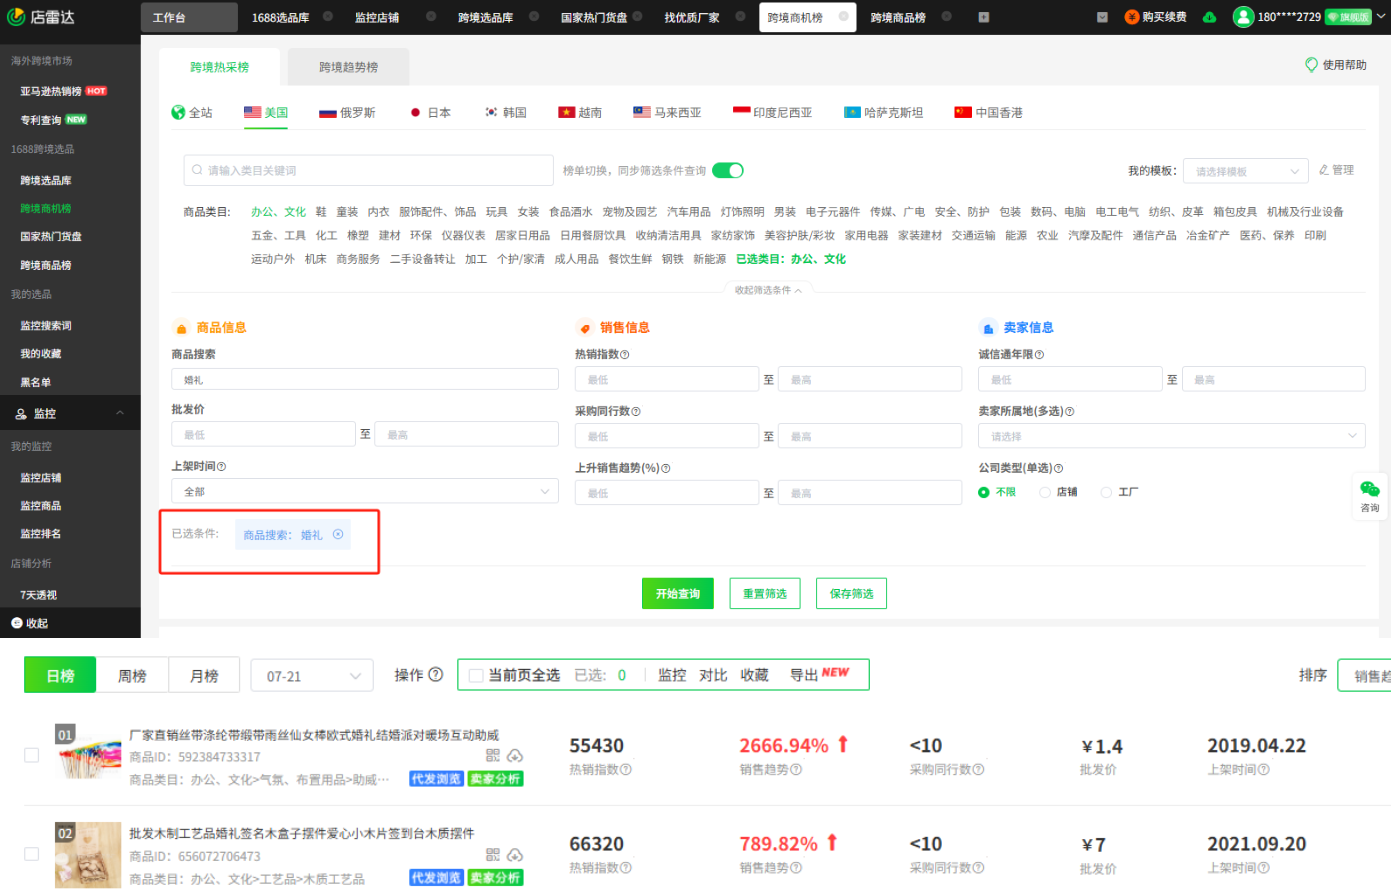1391x890 pixels.
Task: Open the 卖家所属地 multi-select dropdown
Action: pos(1171,436)
